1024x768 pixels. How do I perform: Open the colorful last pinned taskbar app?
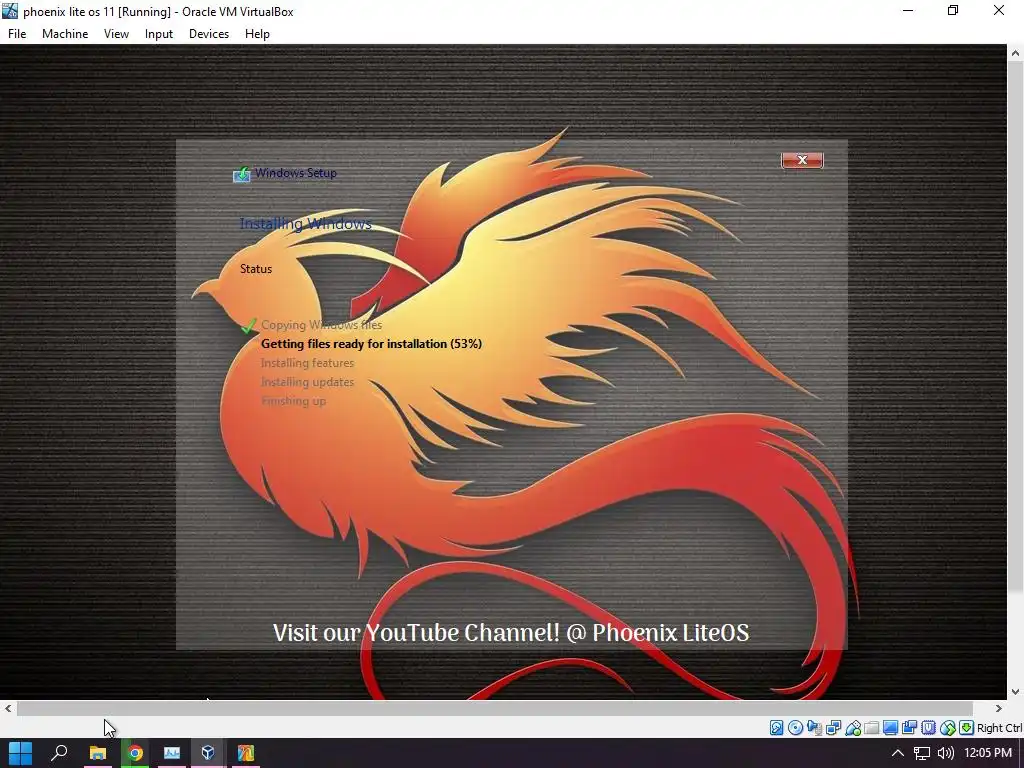coord(246,753)
